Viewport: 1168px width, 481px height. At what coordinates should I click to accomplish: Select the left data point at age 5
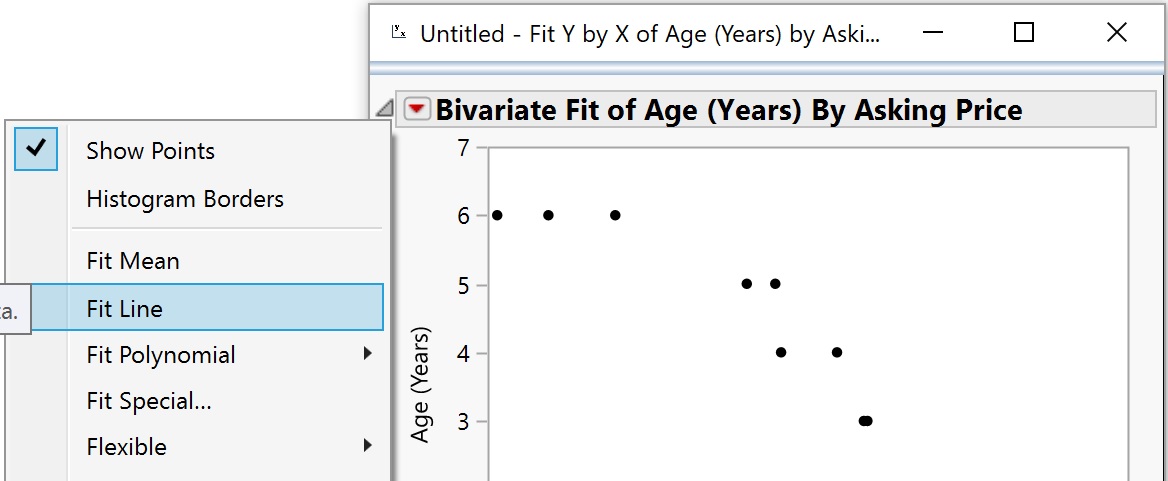tap(747, 284)
